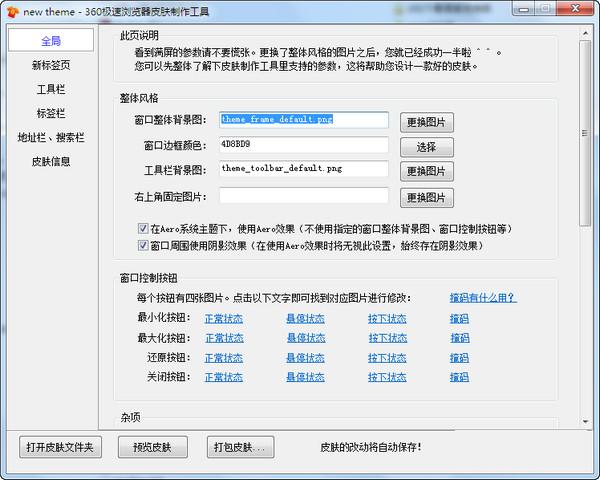Open 关闭按钮 悬停状态 link
This screenshot has width=600, height=480.
coord(305,377)
